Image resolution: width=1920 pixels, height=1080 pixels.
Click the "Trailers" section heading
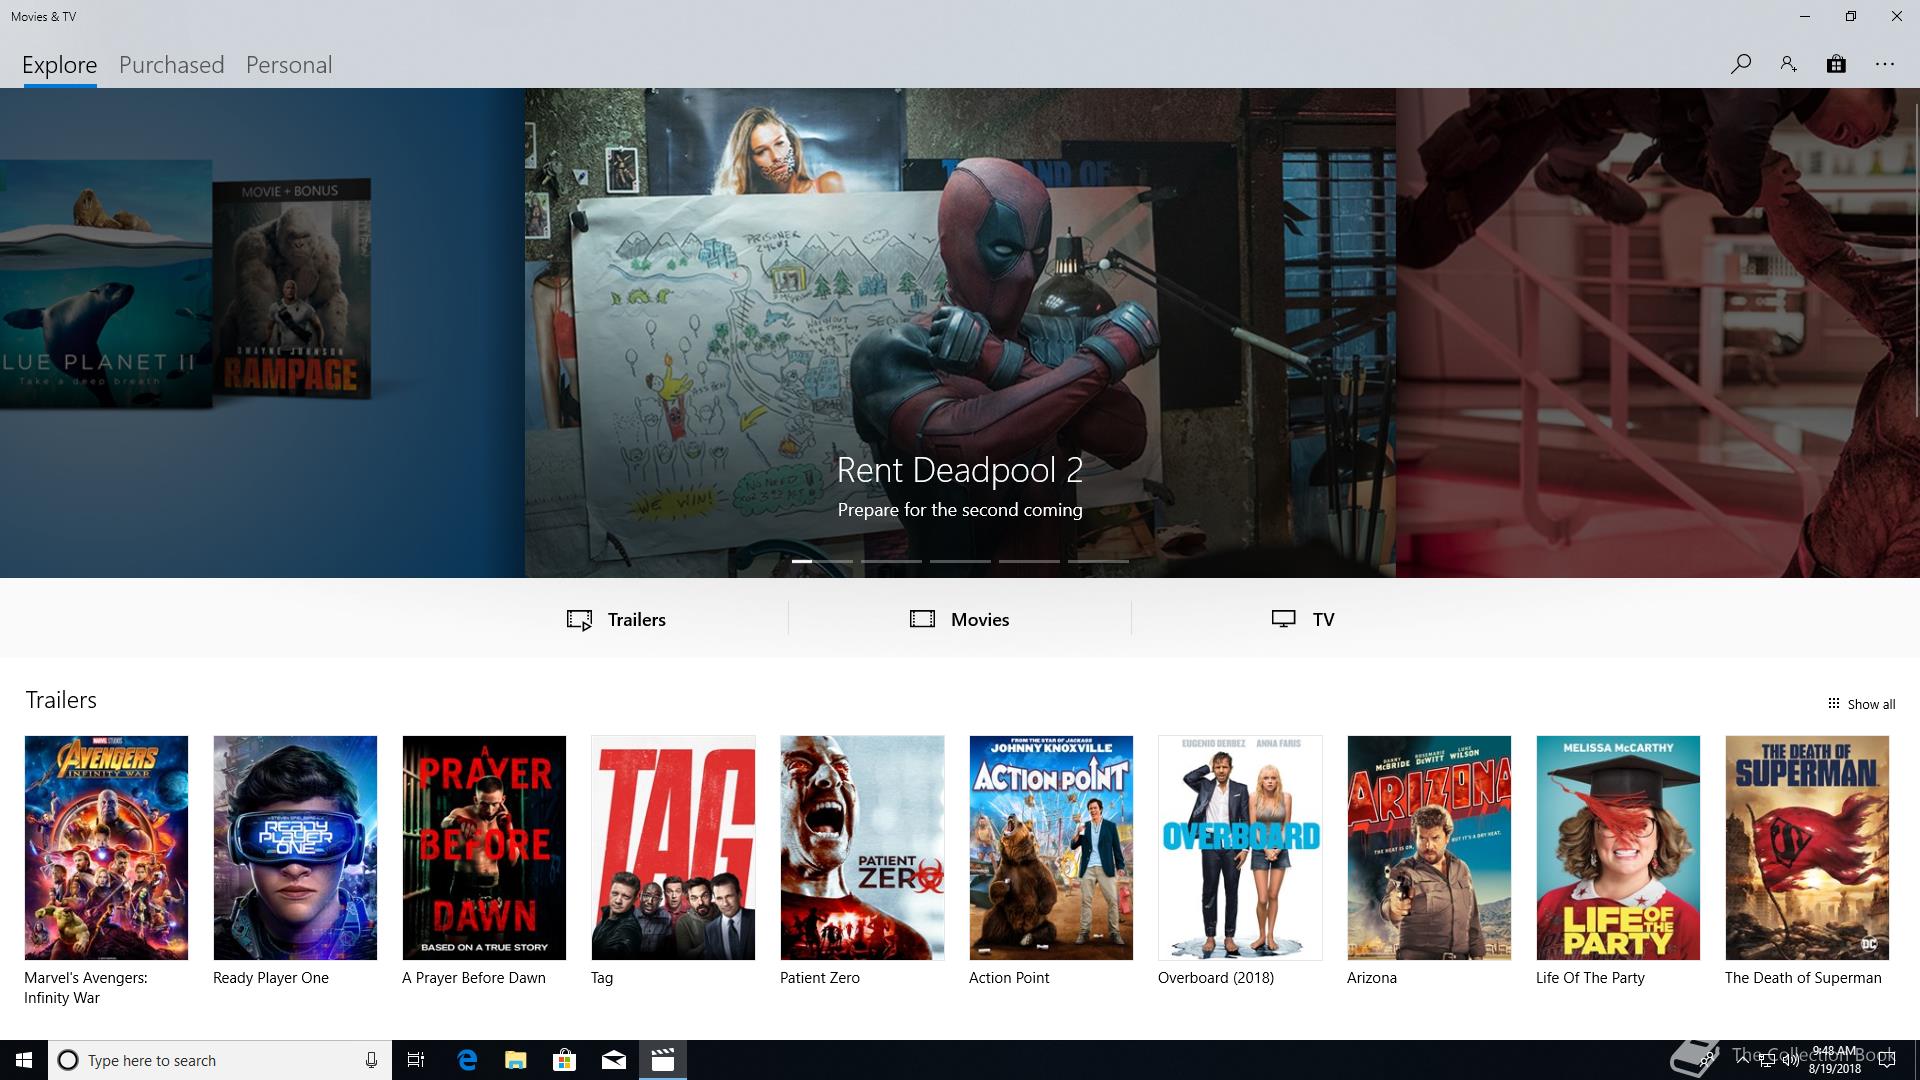coord(61,700)
